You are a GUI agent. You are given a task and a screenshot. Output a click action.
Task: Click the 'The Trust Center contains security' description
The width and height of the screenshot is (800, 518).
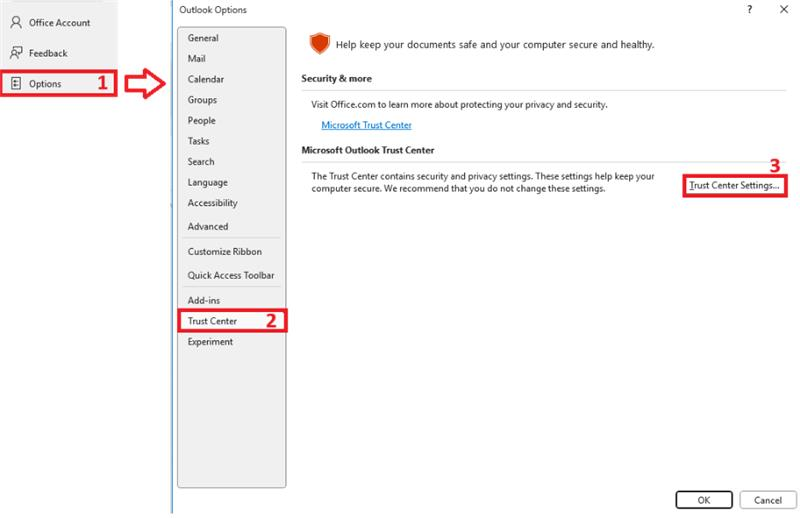(x=483, y=182)
